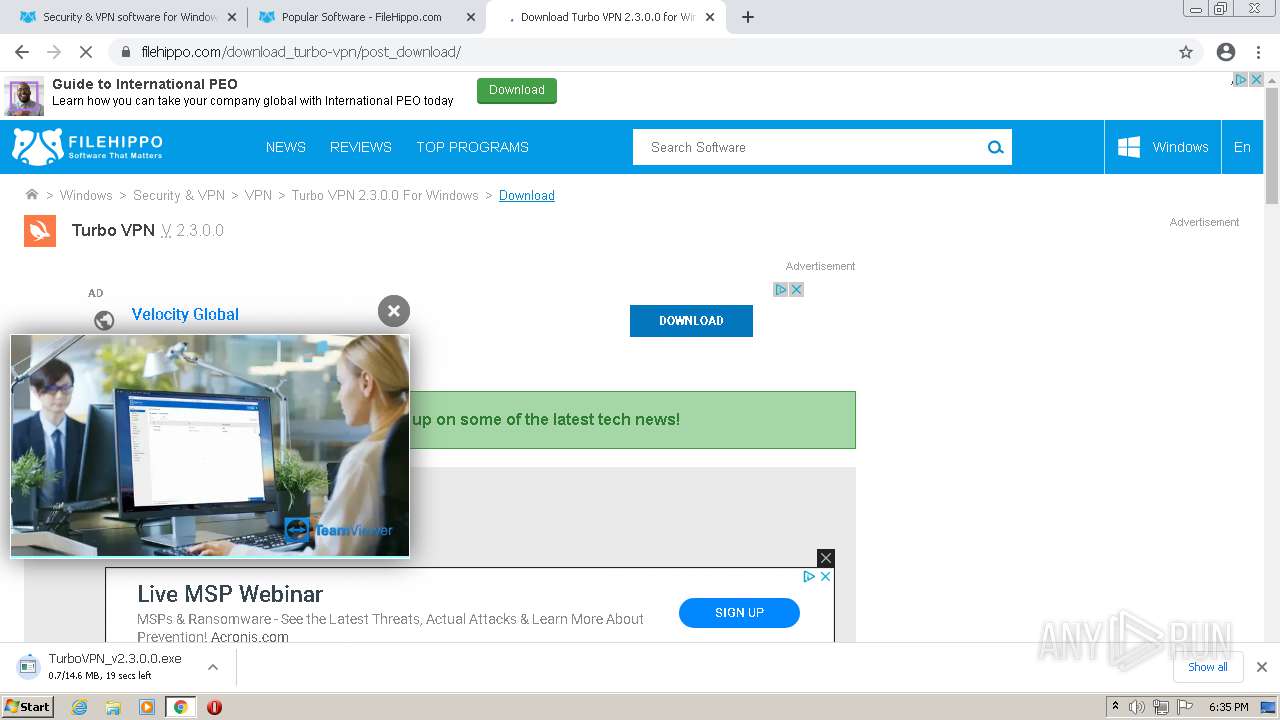1280x720 pixels.
Task: Click Show all downloads button
Action: coord(1208,667)
